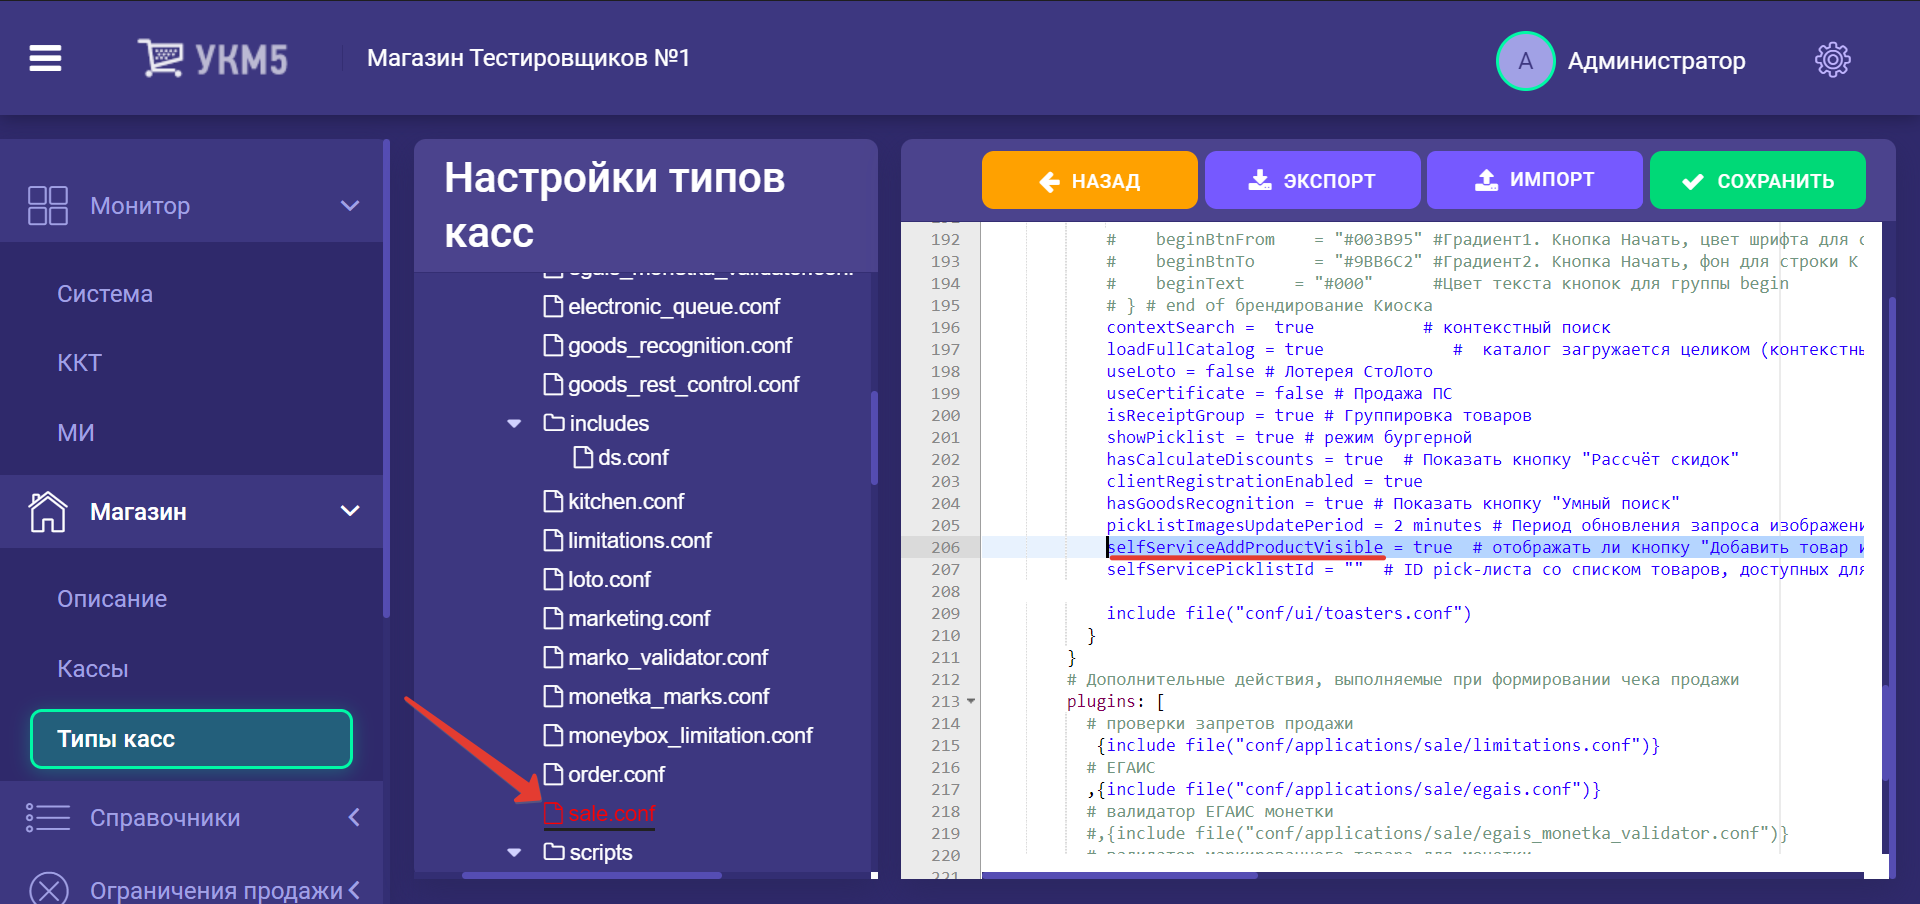This screenshot has height=904, width=1920.
Task: Click file icon of marko_validator.conf
Action: pyautogui.click(x=553, y=657)
